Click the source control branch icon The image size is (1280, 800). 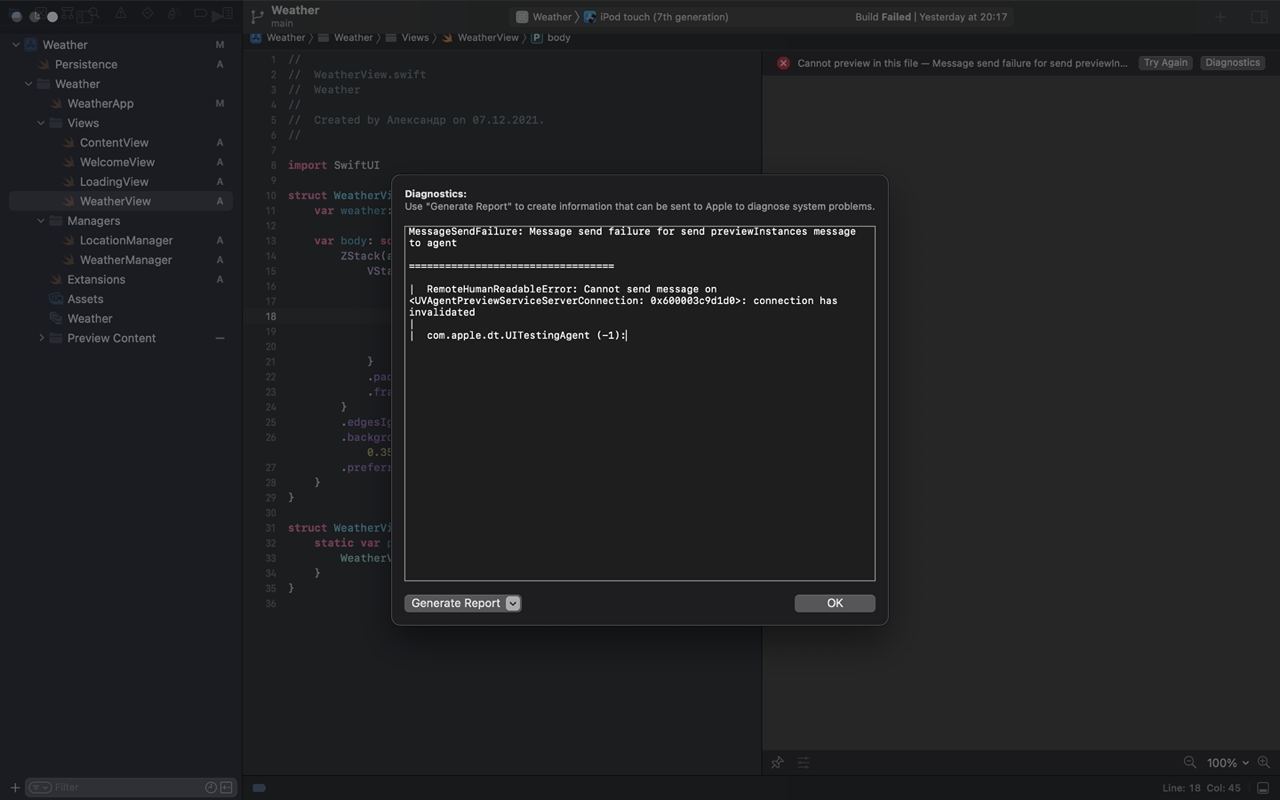257,17
